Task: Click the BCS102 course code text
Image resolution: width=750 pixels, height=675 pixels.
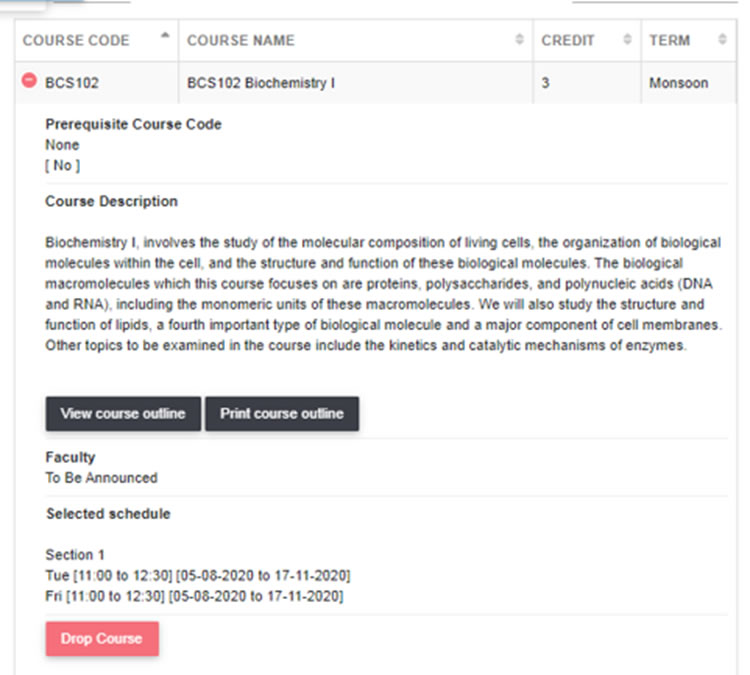Action: click(x=72, y=83)
